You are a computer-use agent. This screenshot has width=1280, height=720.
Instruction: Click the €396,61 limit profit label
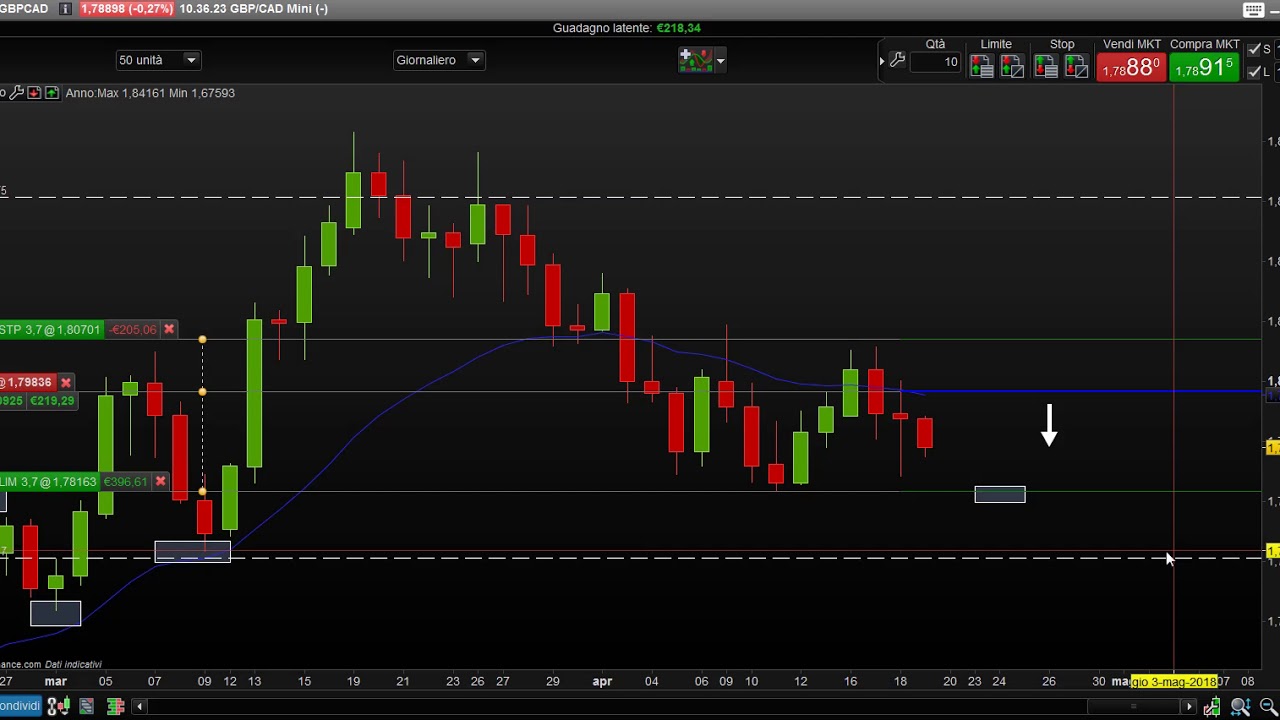coord(125,481)
